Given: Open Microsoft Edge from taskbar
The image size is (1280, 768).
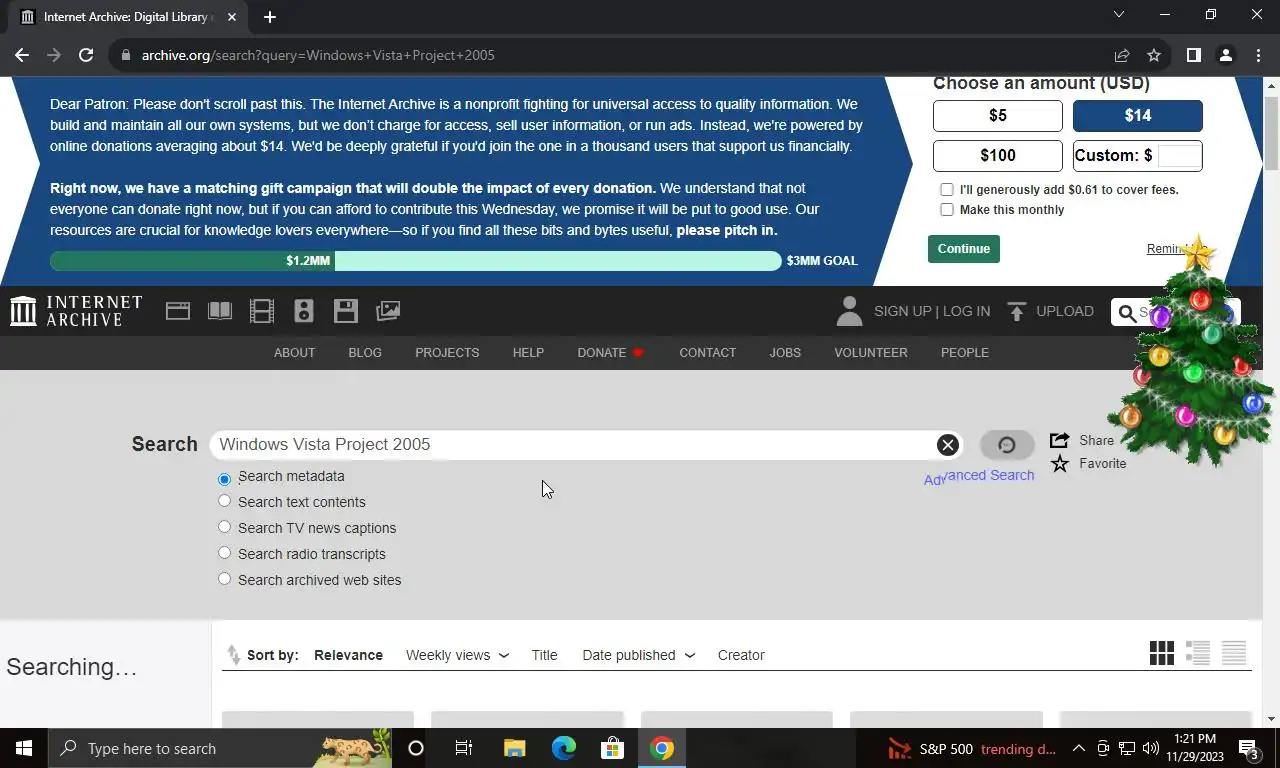Looking at the screenshot, I should click(564, 748).
